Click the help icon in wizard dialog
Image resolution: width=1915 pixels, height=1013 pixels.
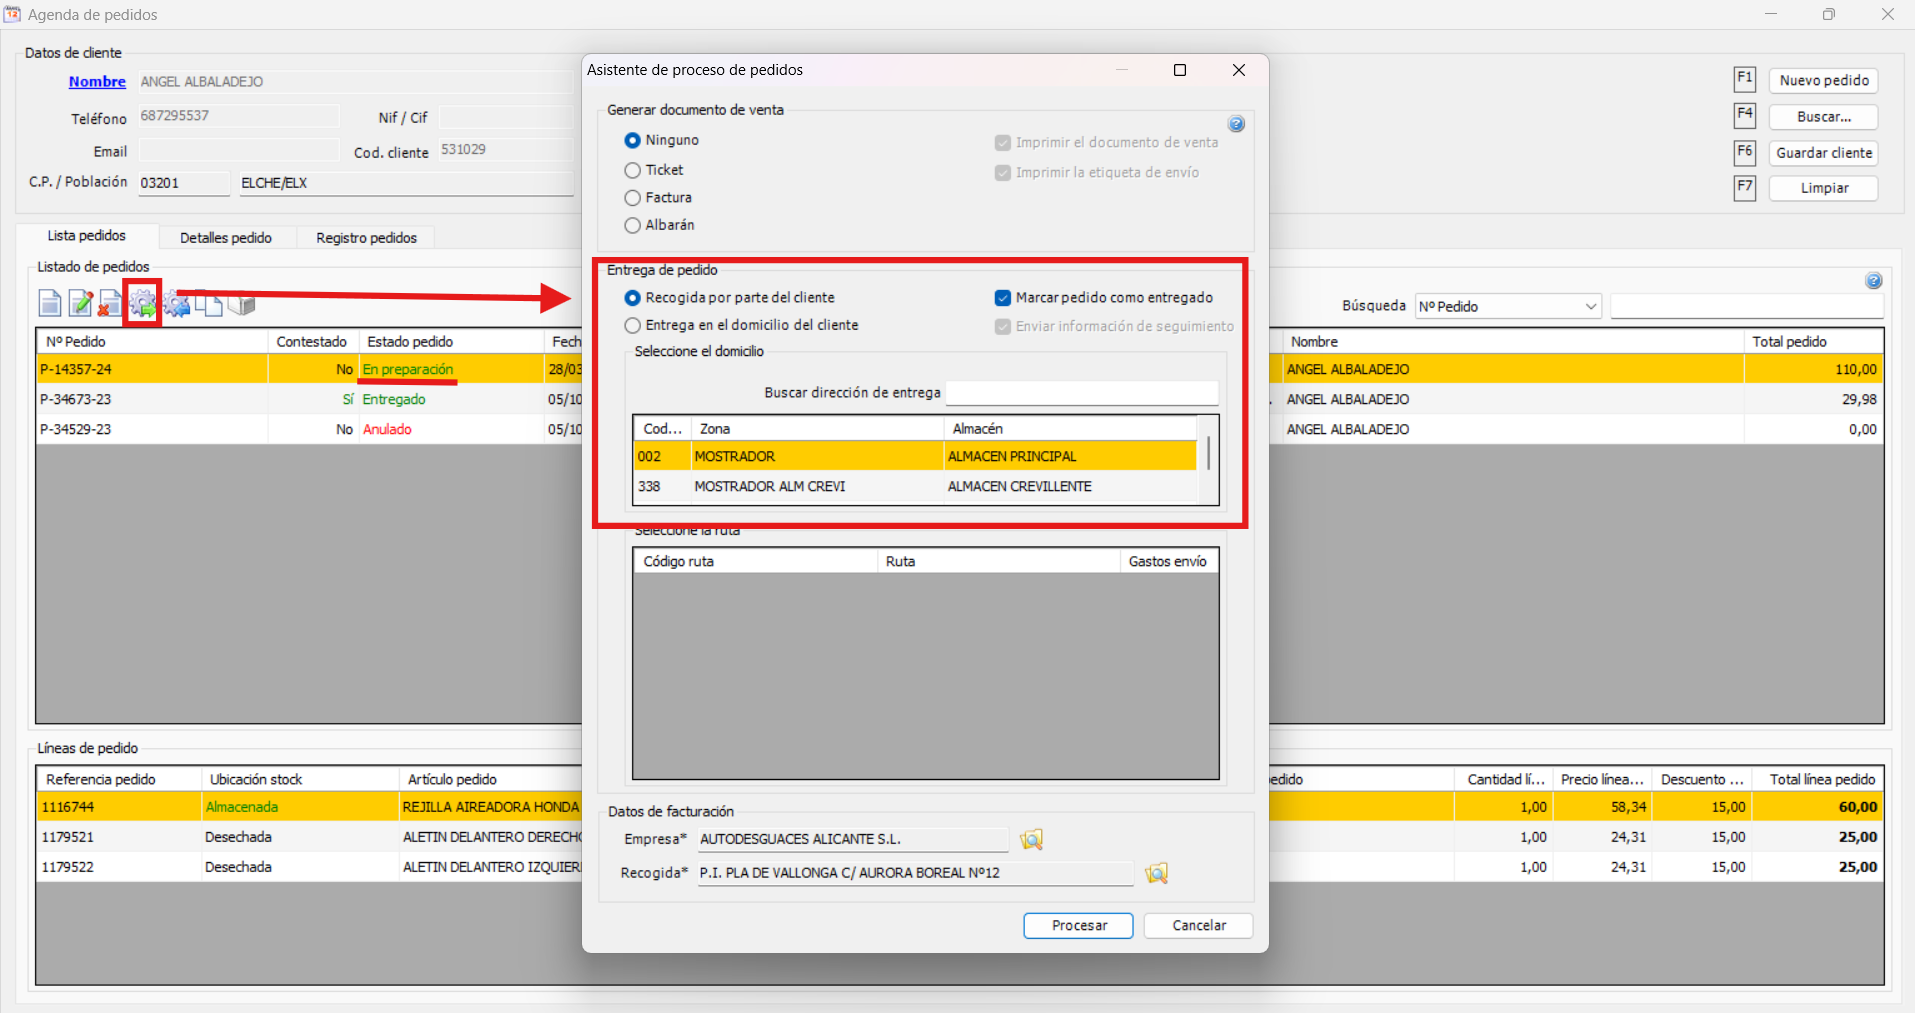click(1236, 124)
